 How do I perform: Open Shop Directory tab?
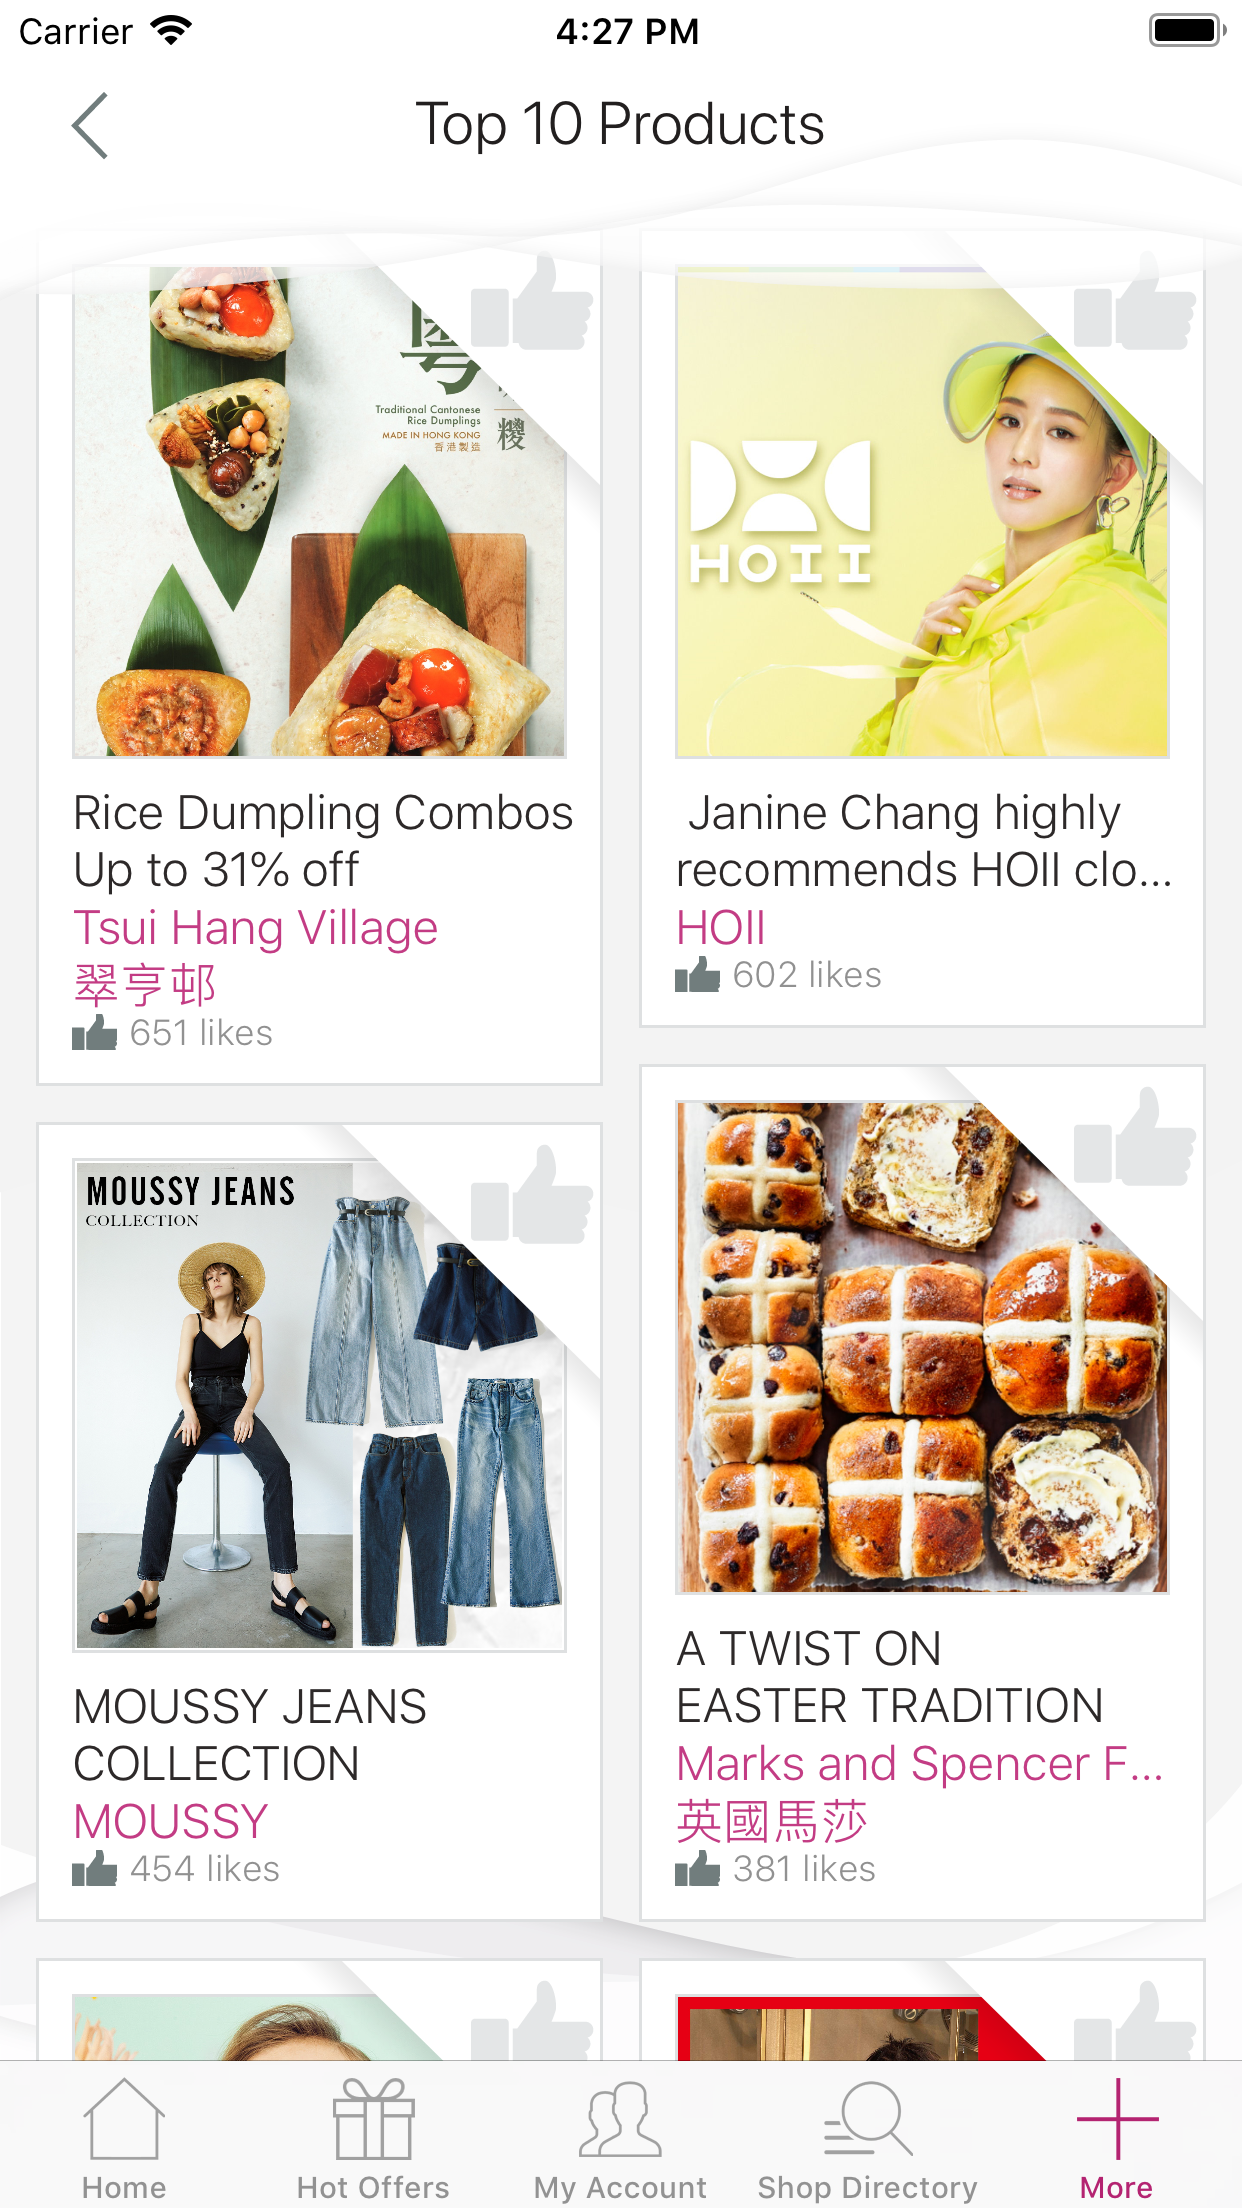point(867,2136)
